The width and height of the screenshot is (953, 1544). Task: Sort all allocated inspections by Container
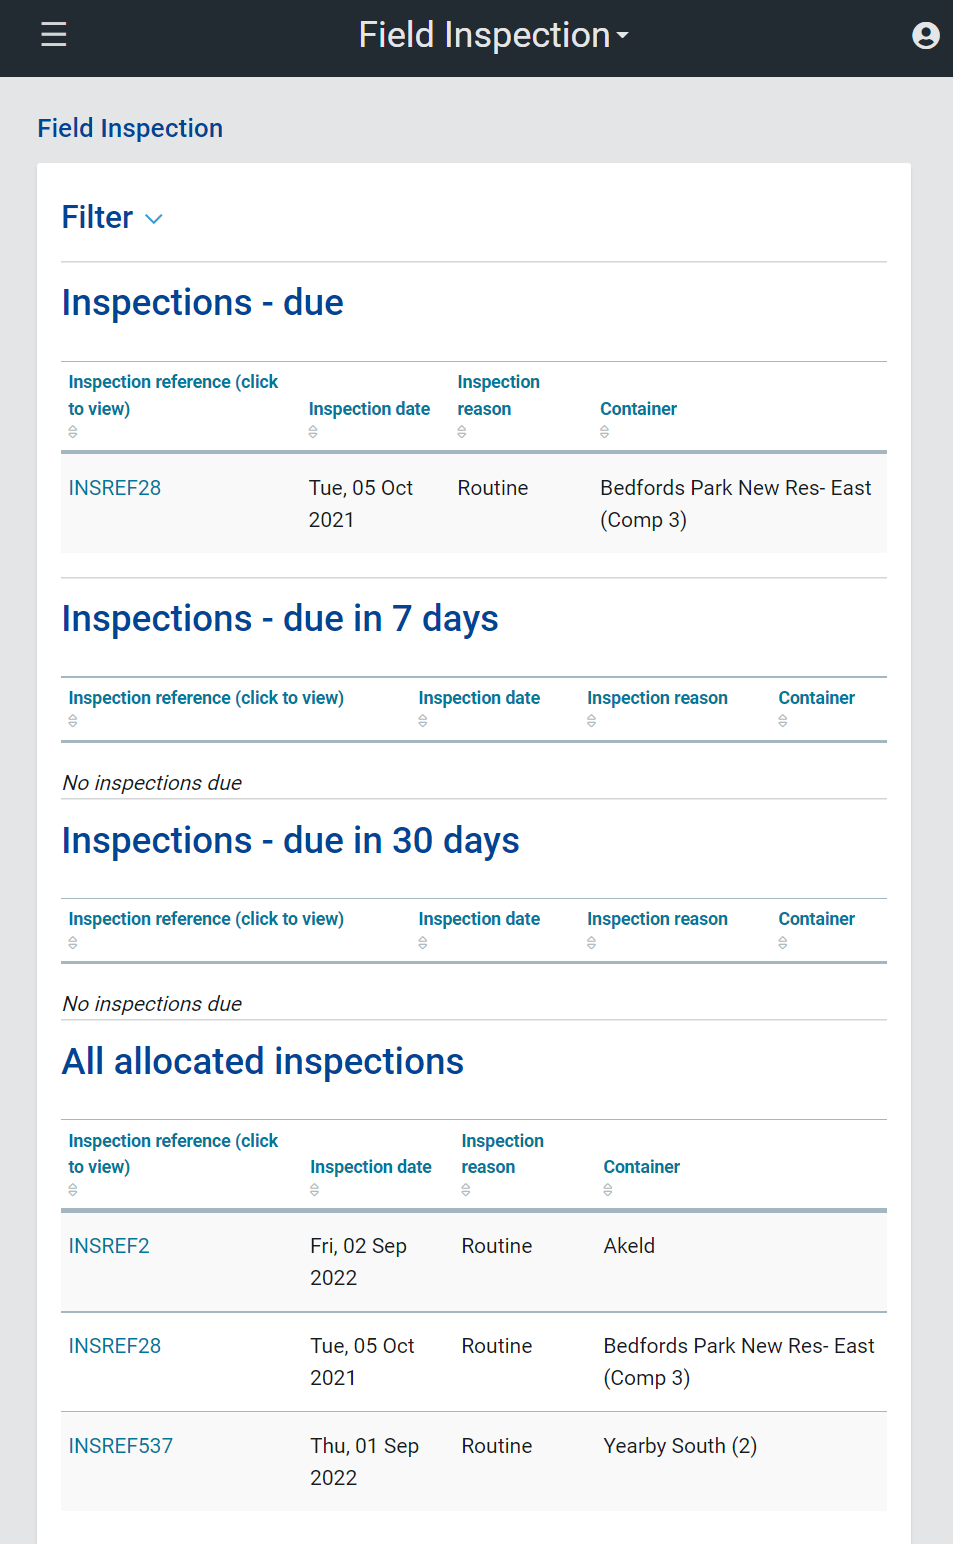pos(641,1167)
